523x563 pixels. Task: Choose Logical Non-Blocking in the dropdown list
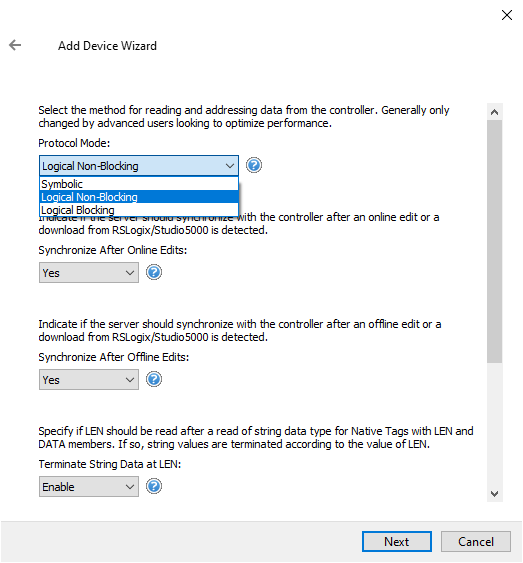click(139, 197)
